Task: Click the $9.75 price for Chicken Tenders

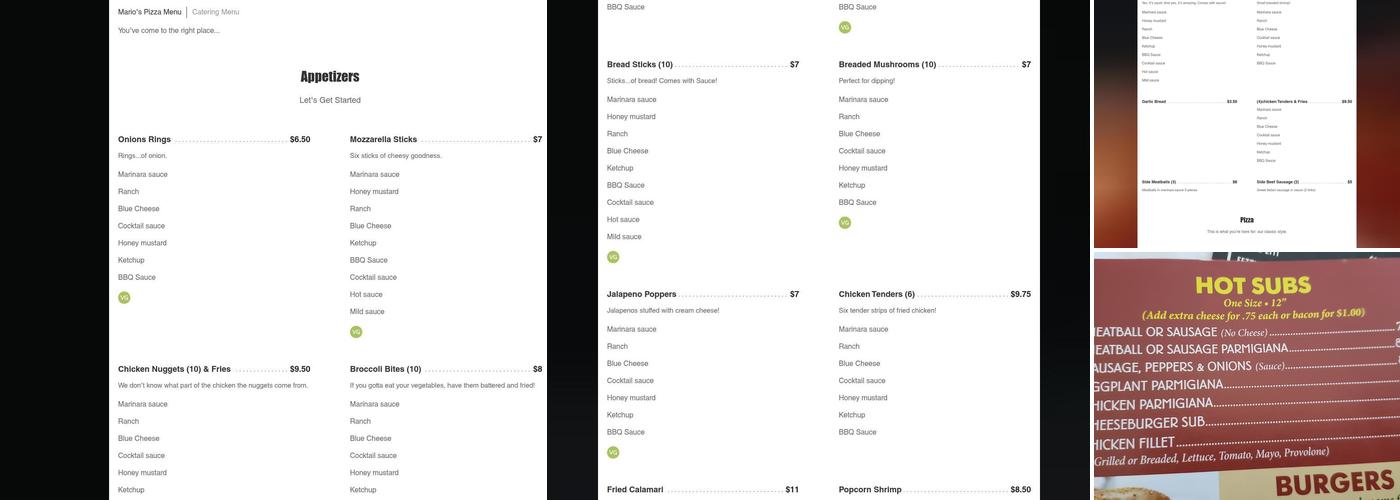Action: [1020, 295]
